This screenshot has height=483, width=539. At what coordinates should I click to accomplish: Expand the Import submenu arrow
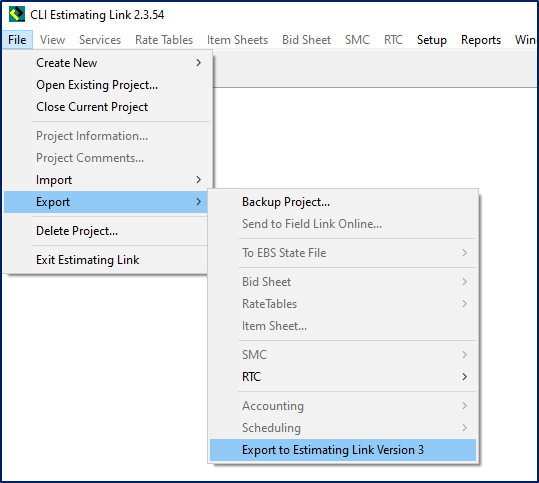click(198, 179)
